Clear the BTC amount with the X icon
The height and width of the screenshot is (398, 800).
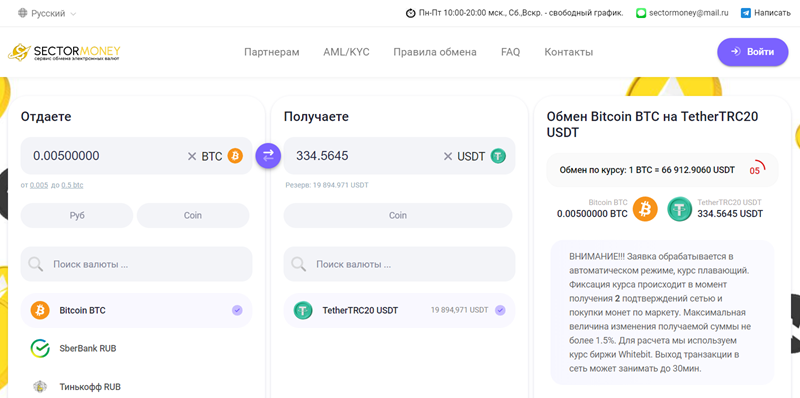[192, 157]
